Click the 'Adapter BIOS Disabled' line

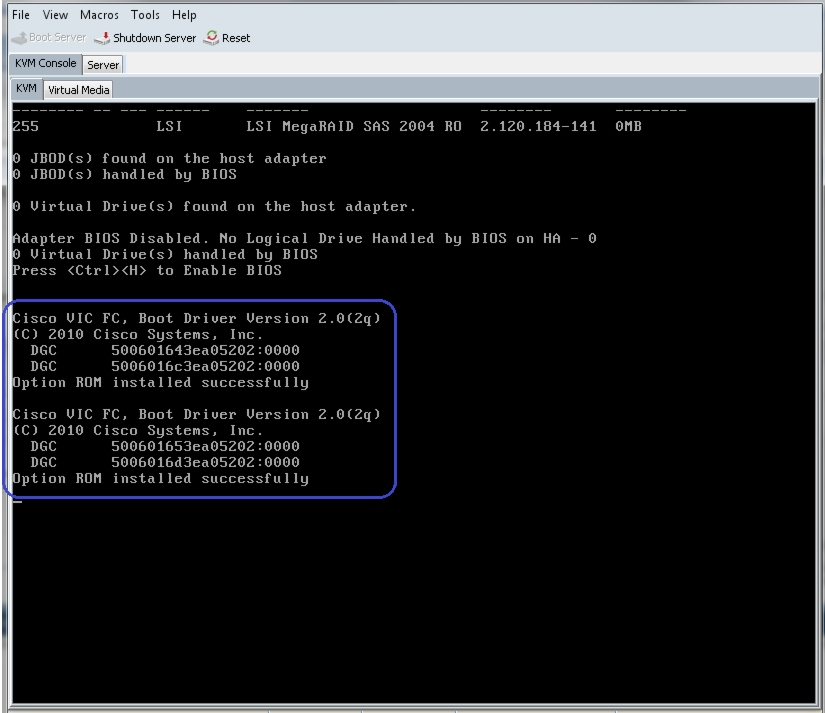click(x=304, y=238)
